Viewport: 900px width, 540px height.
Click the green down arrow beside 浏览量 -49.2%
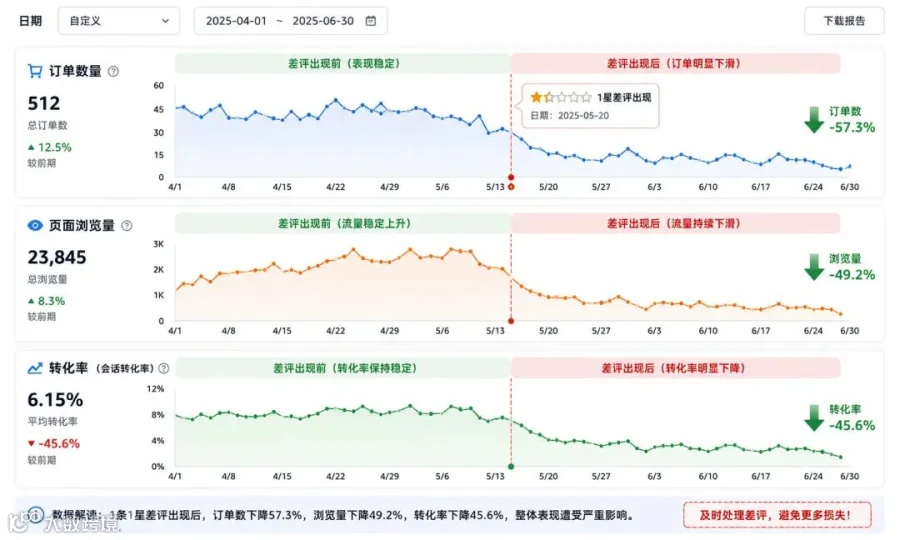tap(814, 267)
